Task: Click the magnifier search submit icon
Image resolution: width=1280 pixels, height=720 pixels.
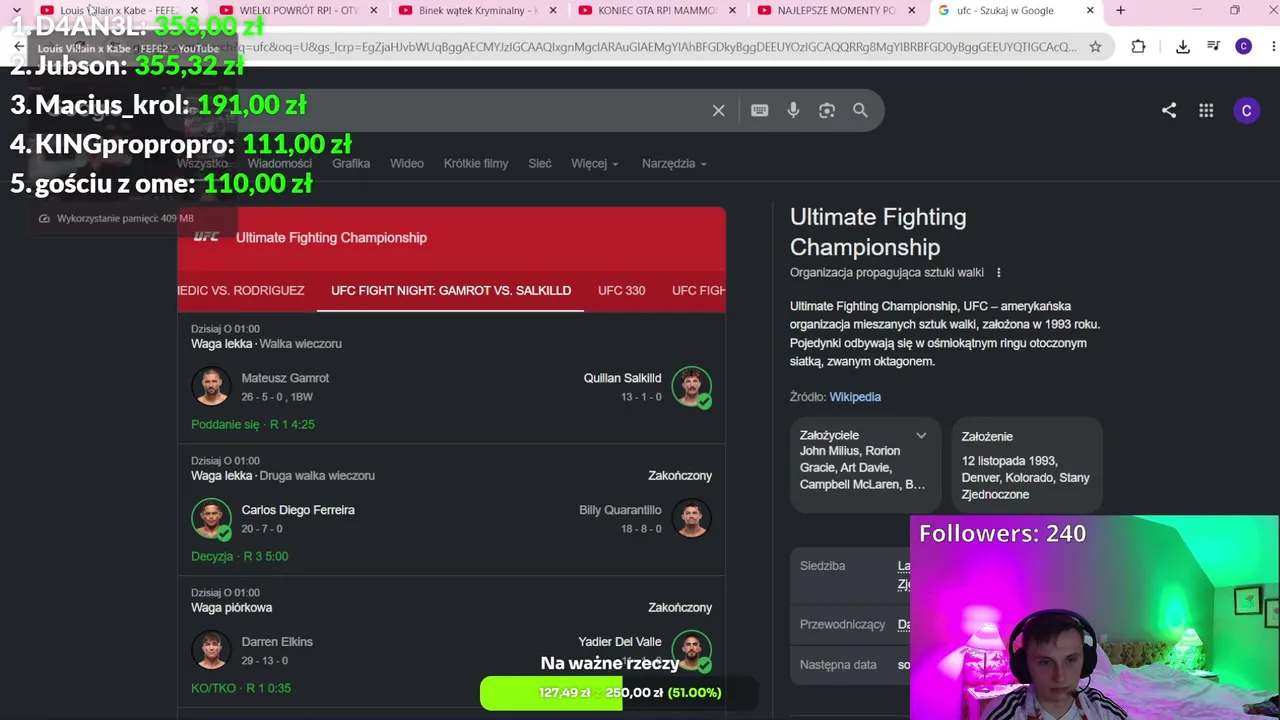Action: (x=860, y=110)
